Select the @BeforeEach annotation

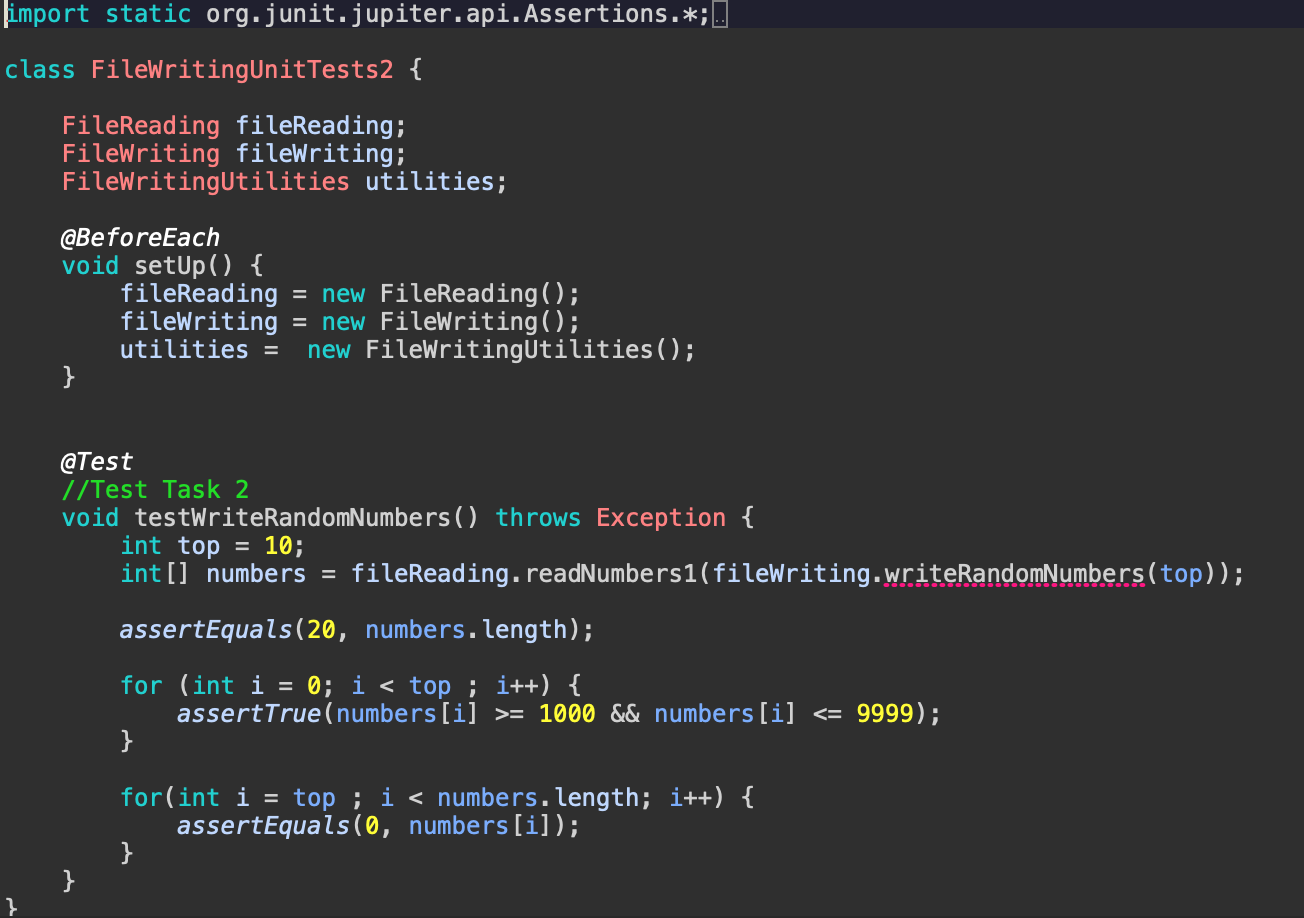click(140, 237)
